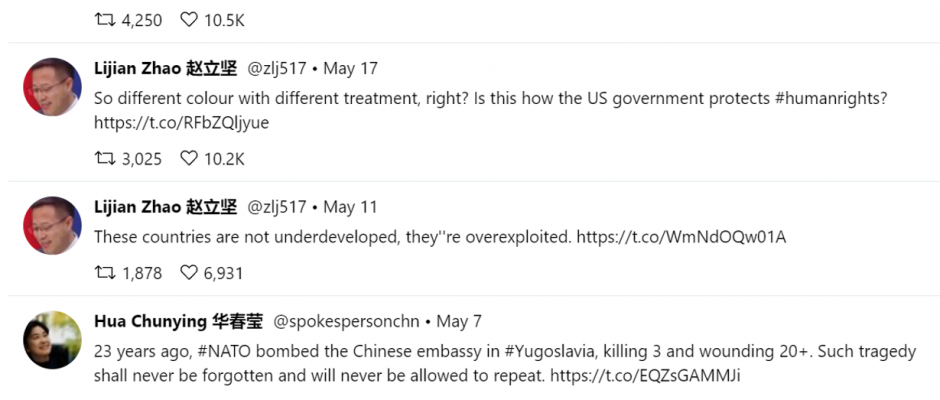Click the @spokespersonchn handle

point(347,322)
